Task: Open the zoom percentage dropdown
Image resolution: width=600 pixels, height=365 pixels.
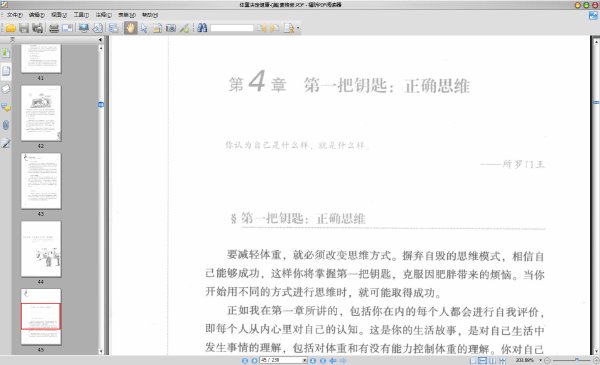Action: click(541, 360)
